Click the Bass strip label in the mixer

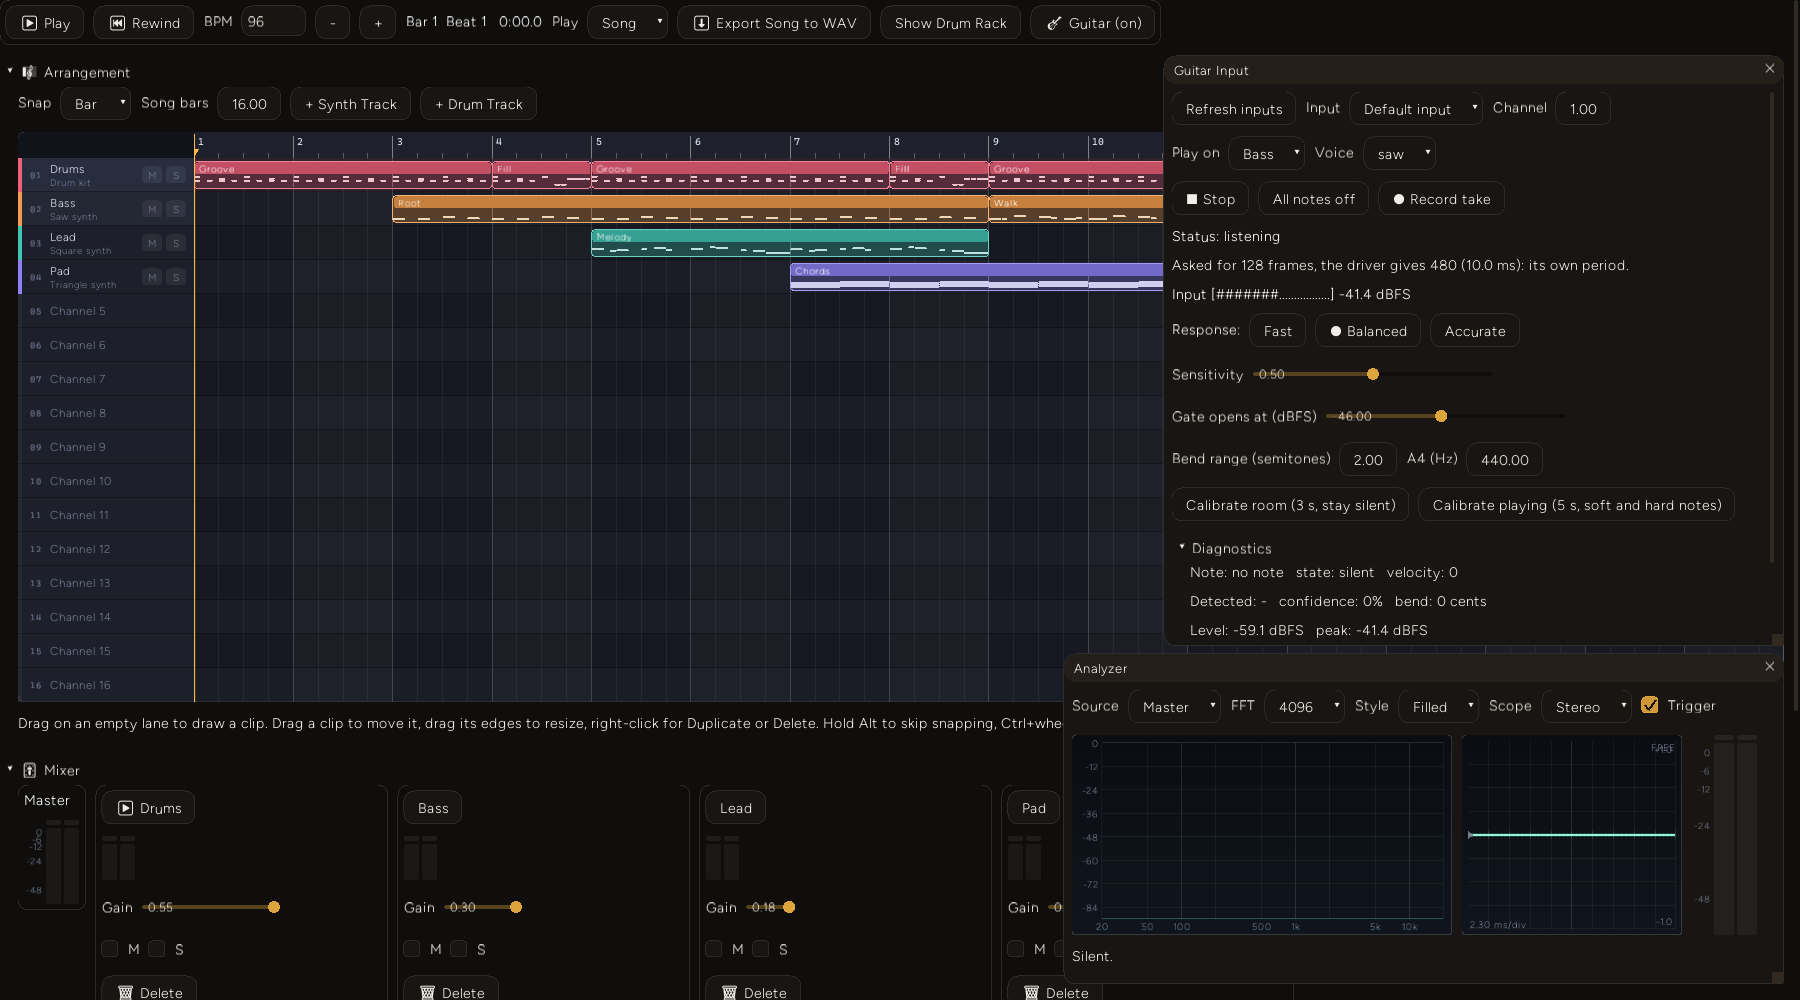point(433,807)
